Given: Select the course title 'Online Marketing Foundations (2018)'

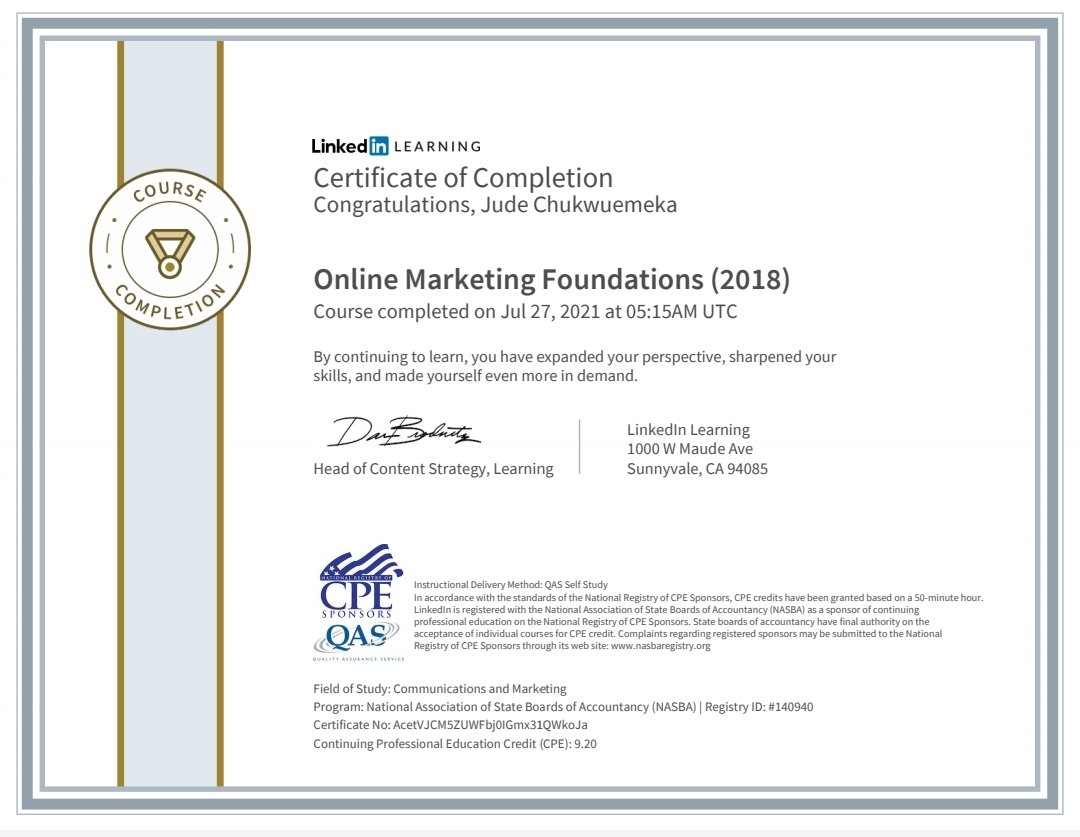Looking at the screenshot, I should coord(552,279).
